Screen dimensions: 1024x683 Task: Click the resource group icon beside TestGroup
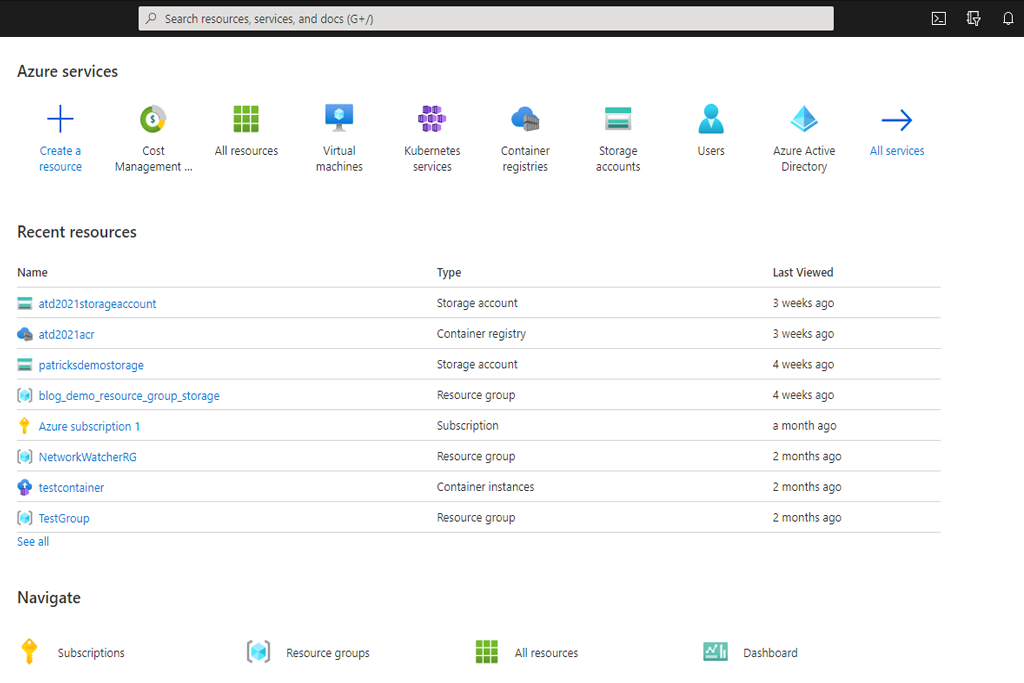(x=25, y=518)
